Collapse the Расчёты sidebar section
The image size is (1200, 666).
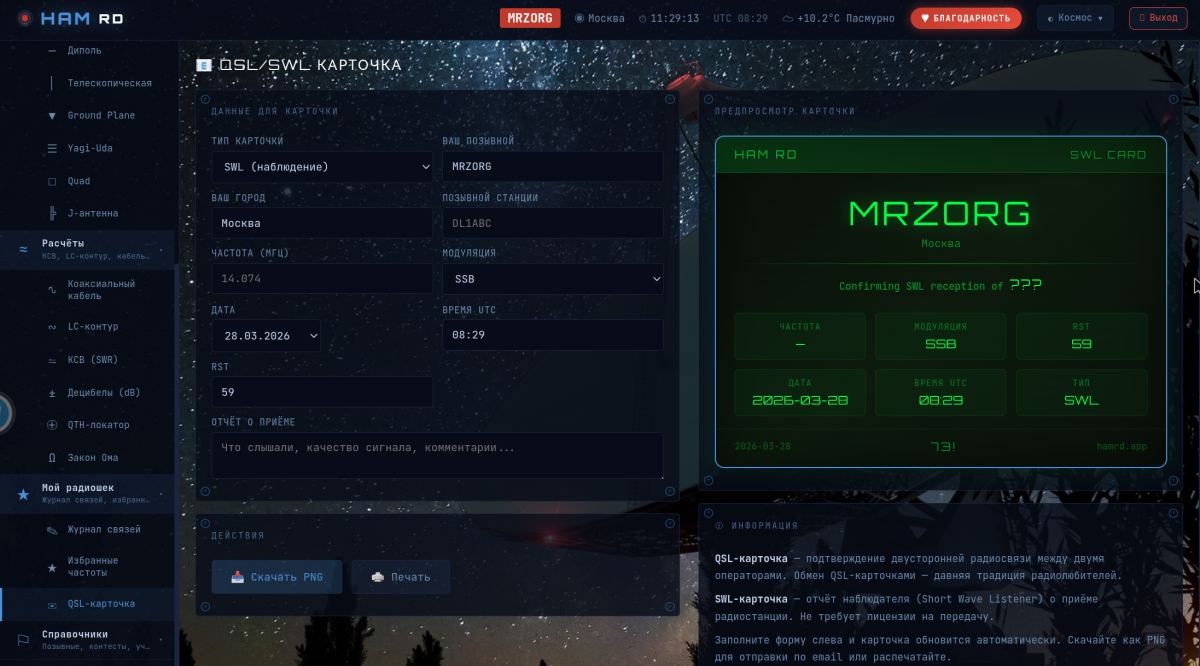point(87,249)
